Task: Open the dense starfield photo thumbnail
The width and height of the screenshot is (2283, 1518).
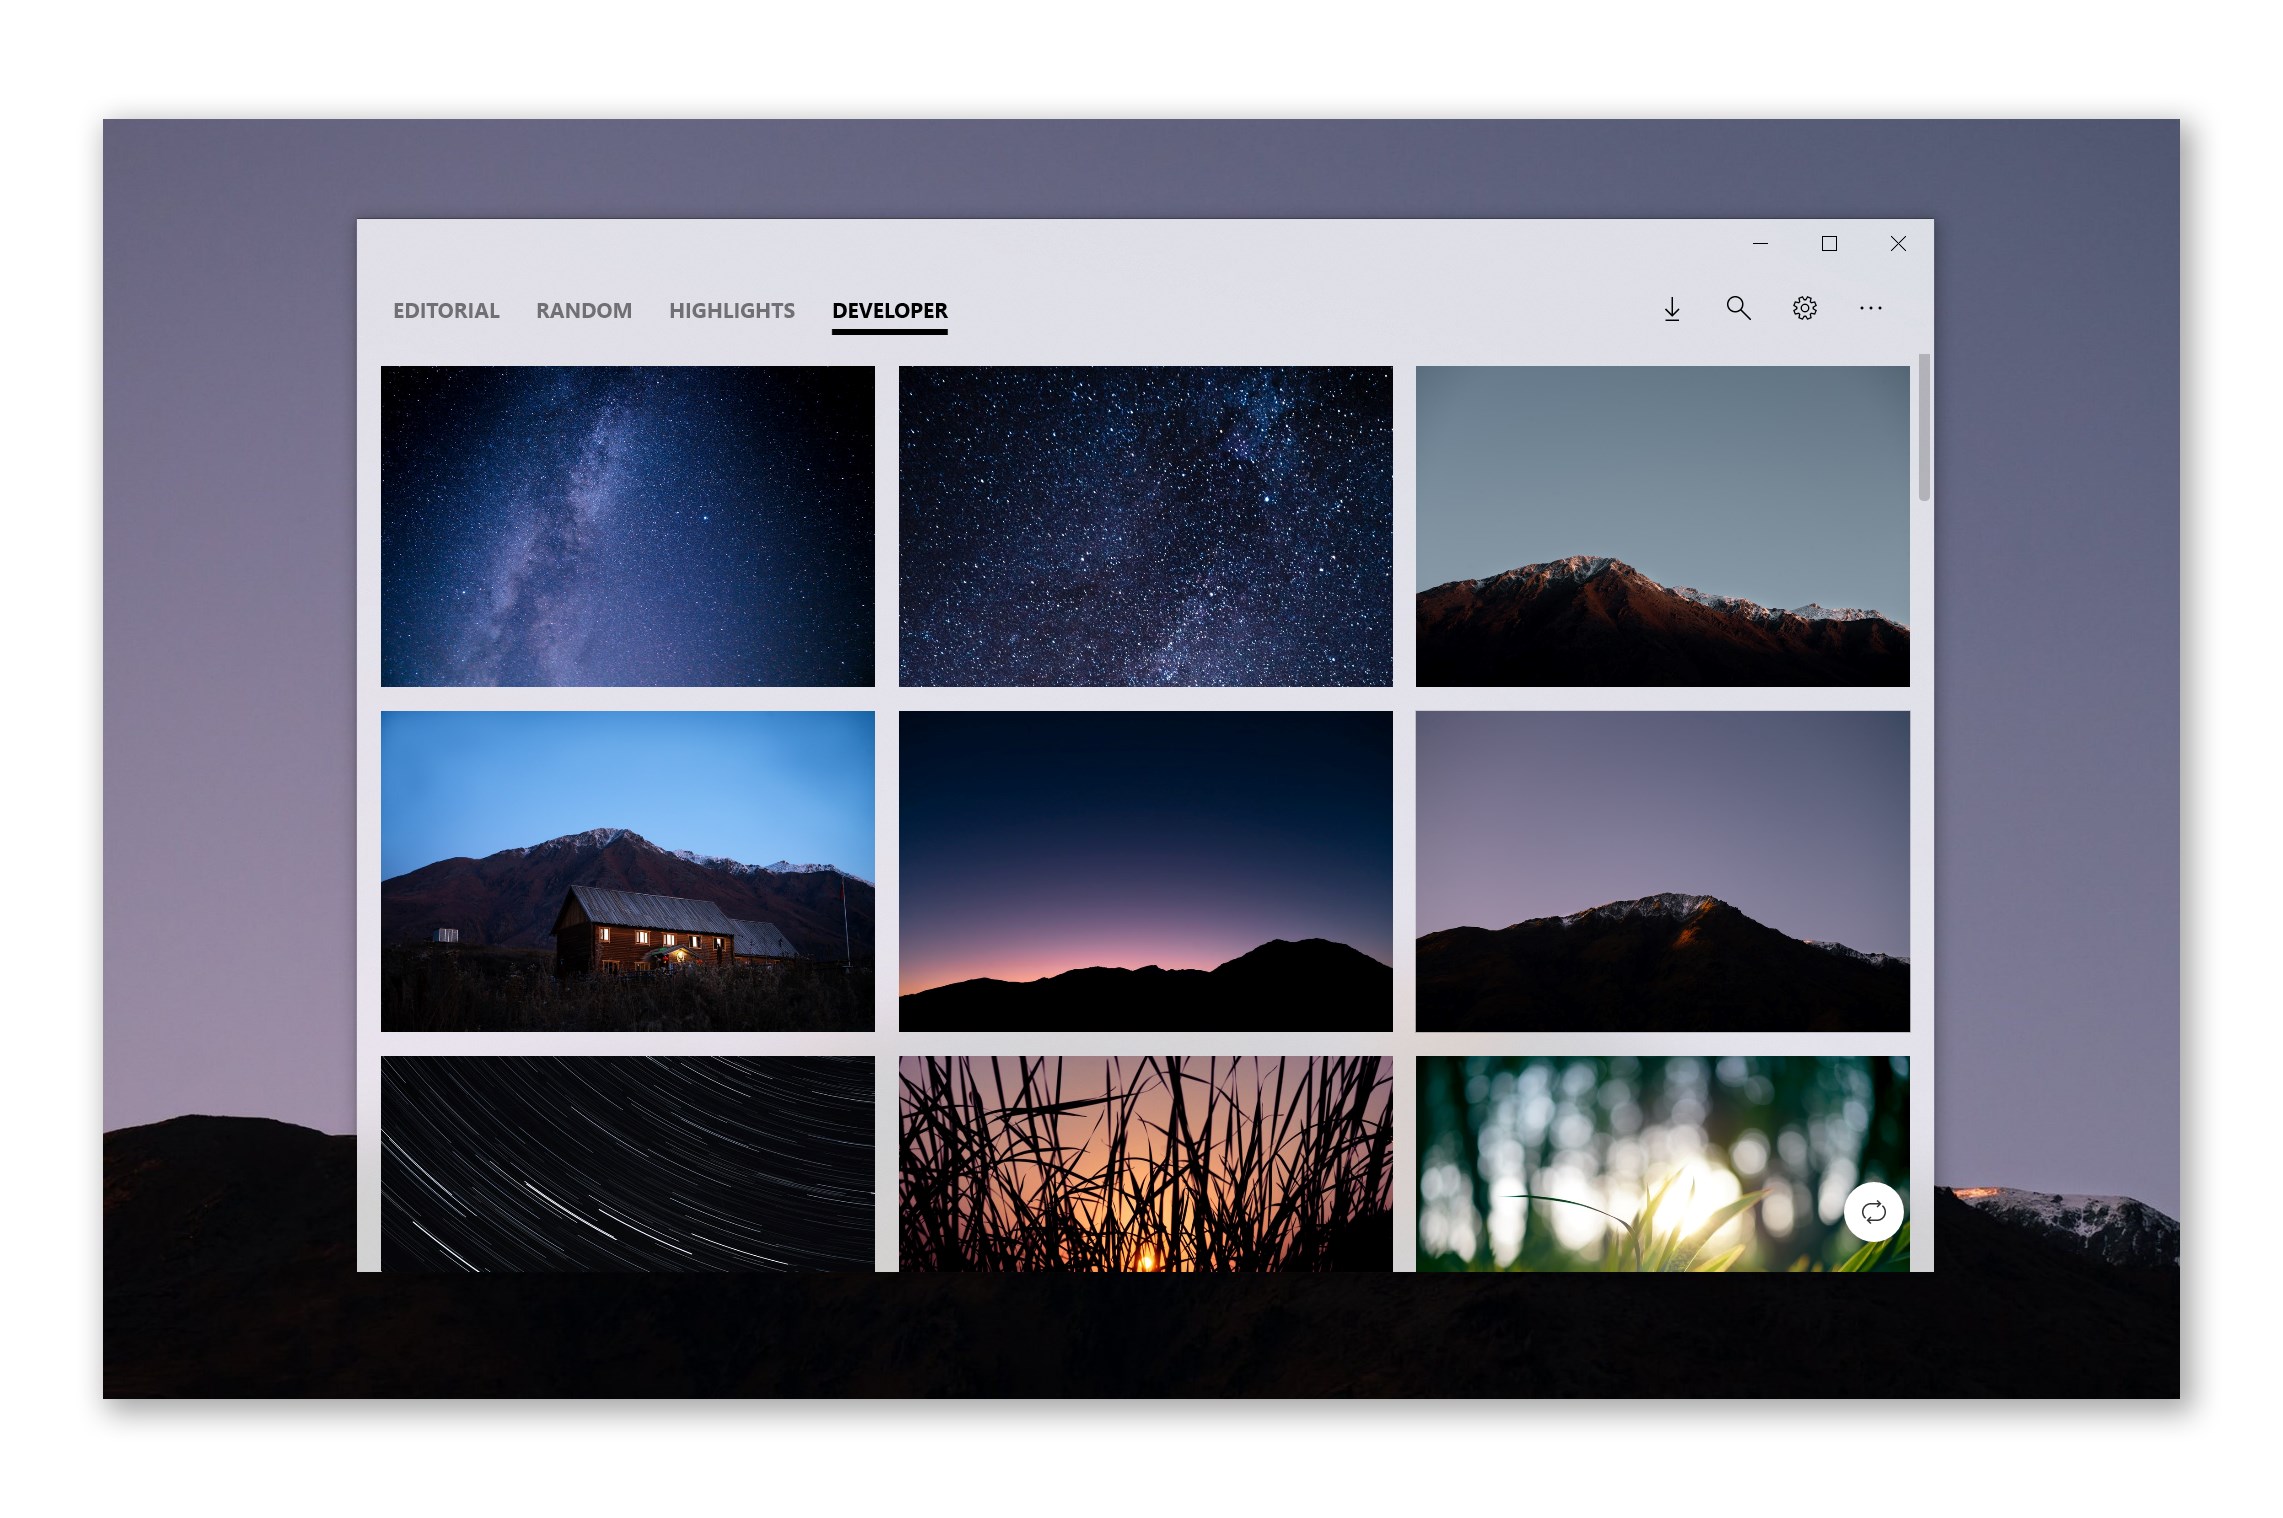Action: (x=1145, y=526)
